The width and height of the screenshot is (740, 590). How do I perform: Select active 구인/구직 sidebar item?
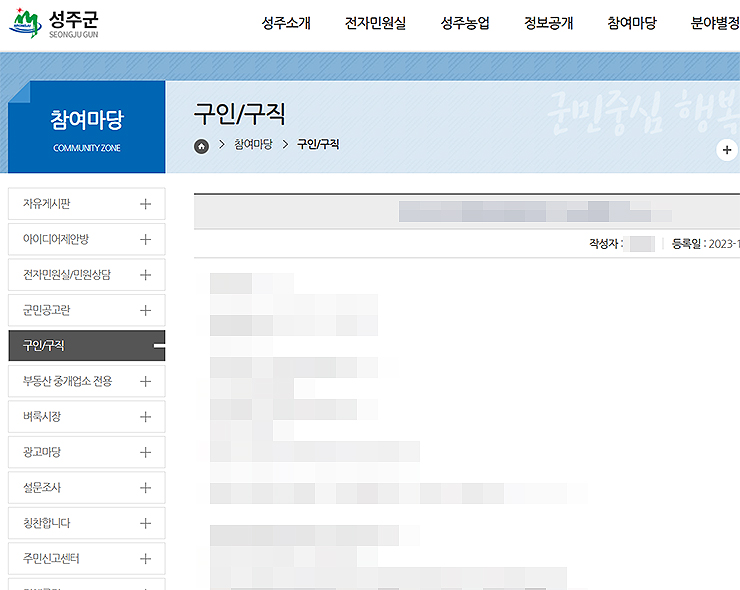click(87, 346)
